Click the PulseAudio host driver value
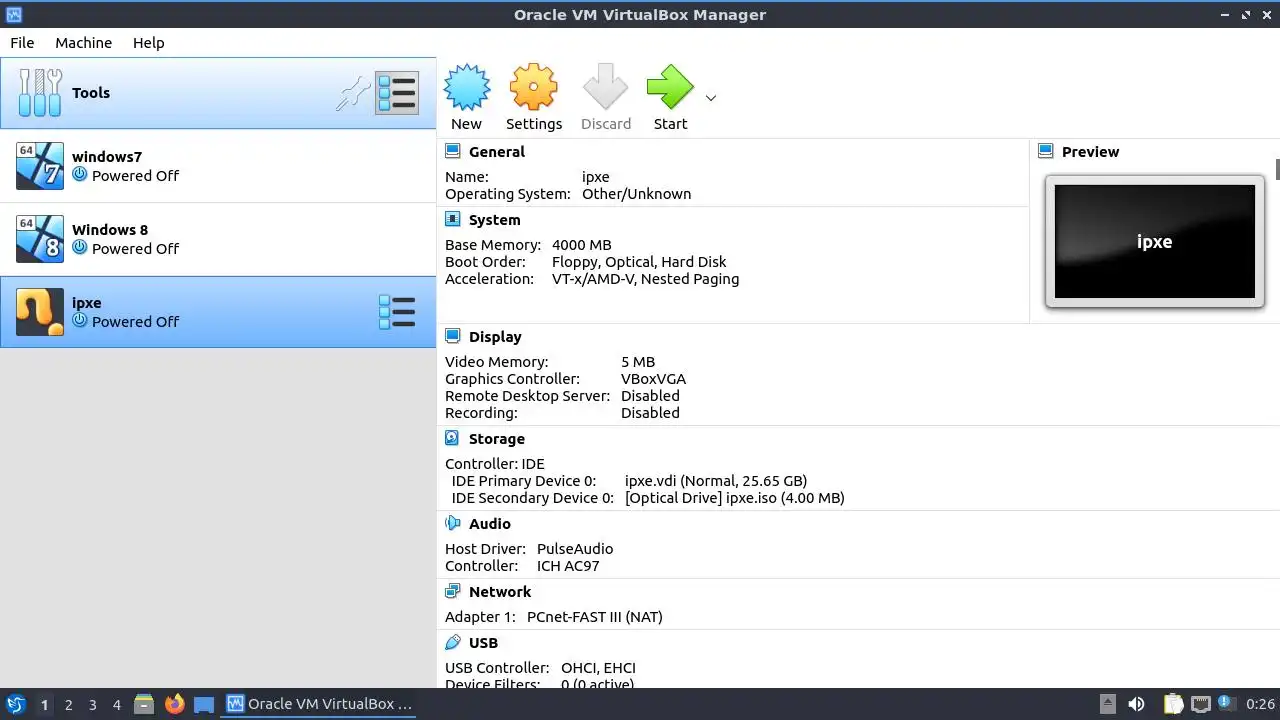Screen dimensions: 1280x720 click(x=575, y=549)
